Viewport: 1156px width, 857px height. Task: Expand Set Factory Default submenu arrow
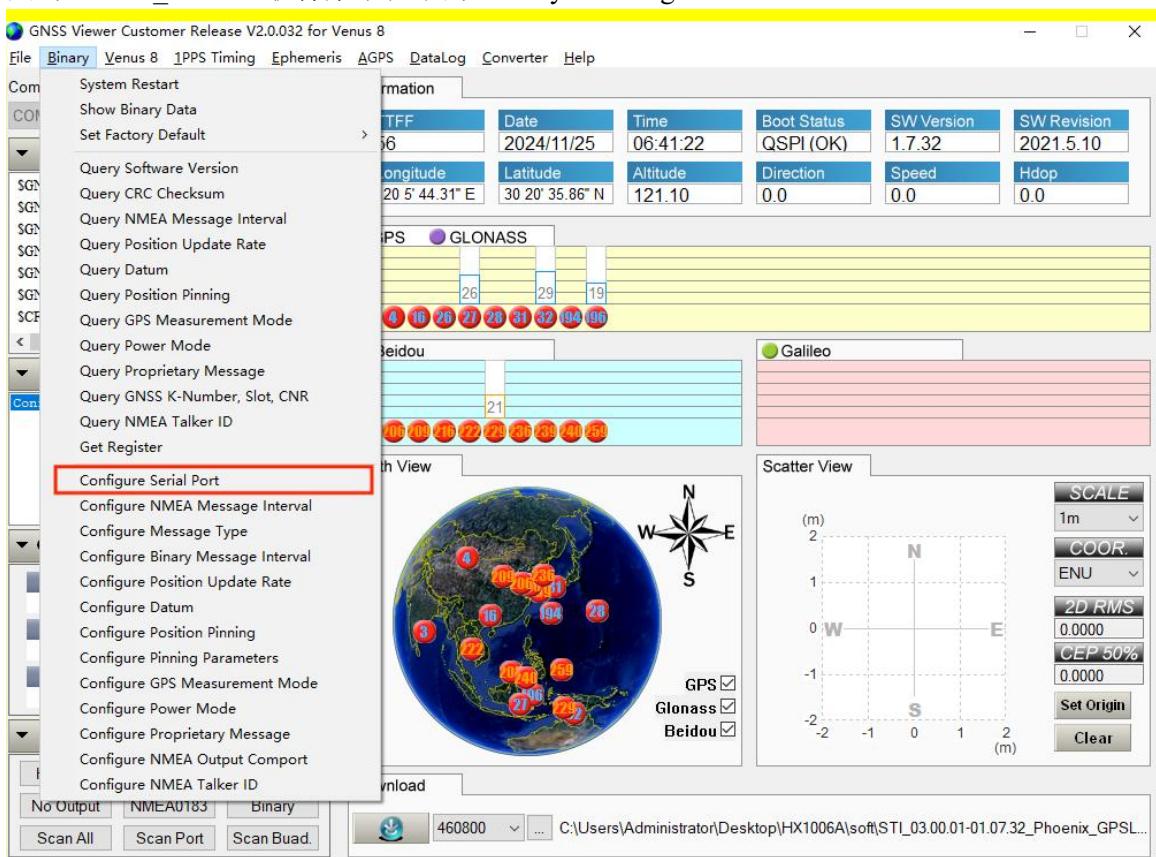364,134
